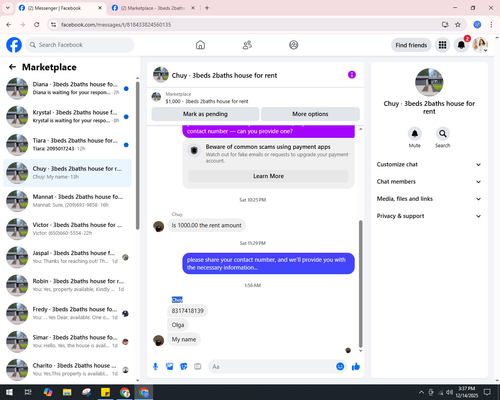Choose a GIF icon in message composer

[198, 367]
